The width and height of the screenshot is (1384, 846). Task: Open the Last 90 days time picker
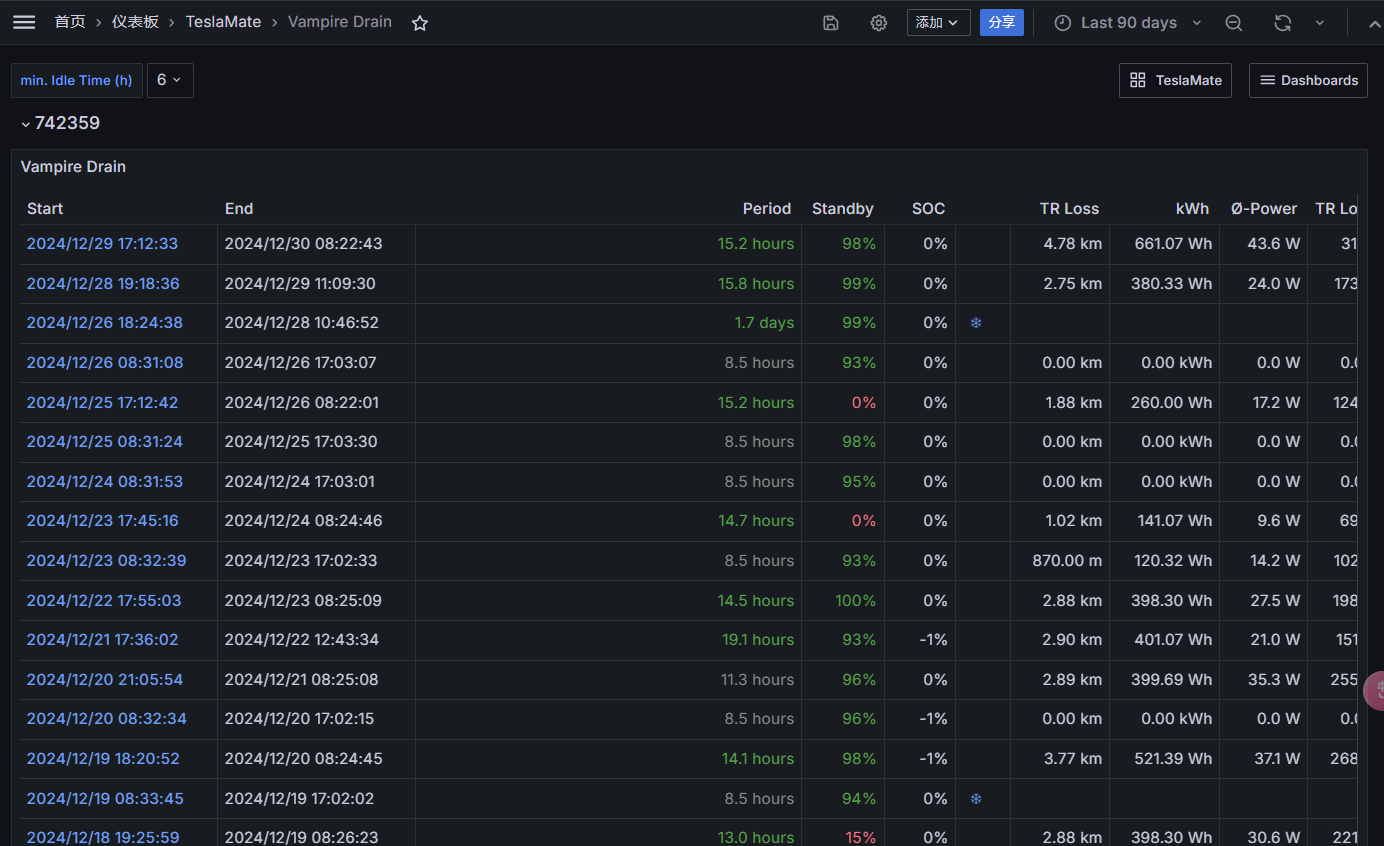(x=1128, y=23)
